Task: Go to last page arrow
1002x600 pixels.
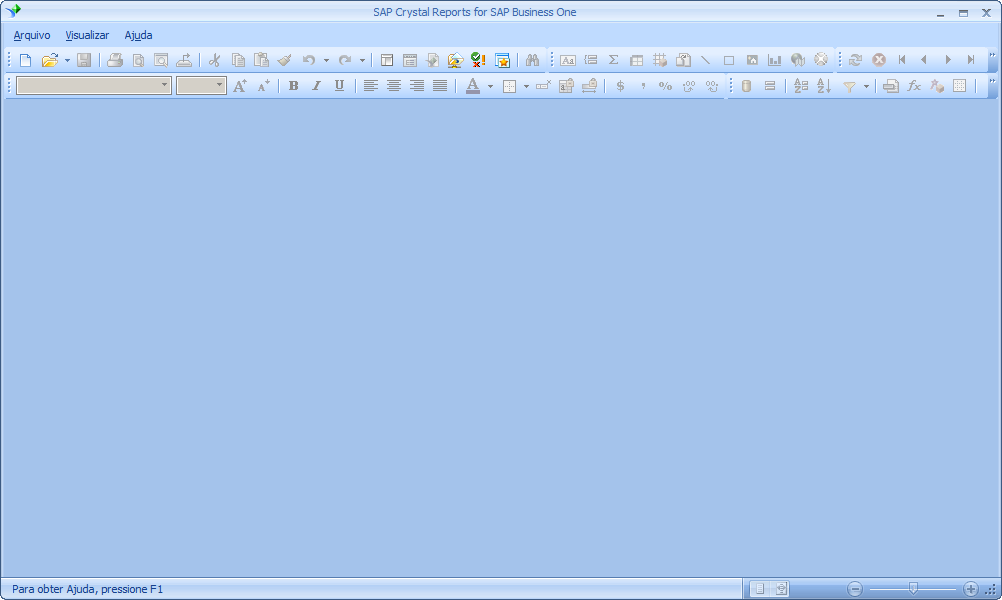Action: point(971,60)
